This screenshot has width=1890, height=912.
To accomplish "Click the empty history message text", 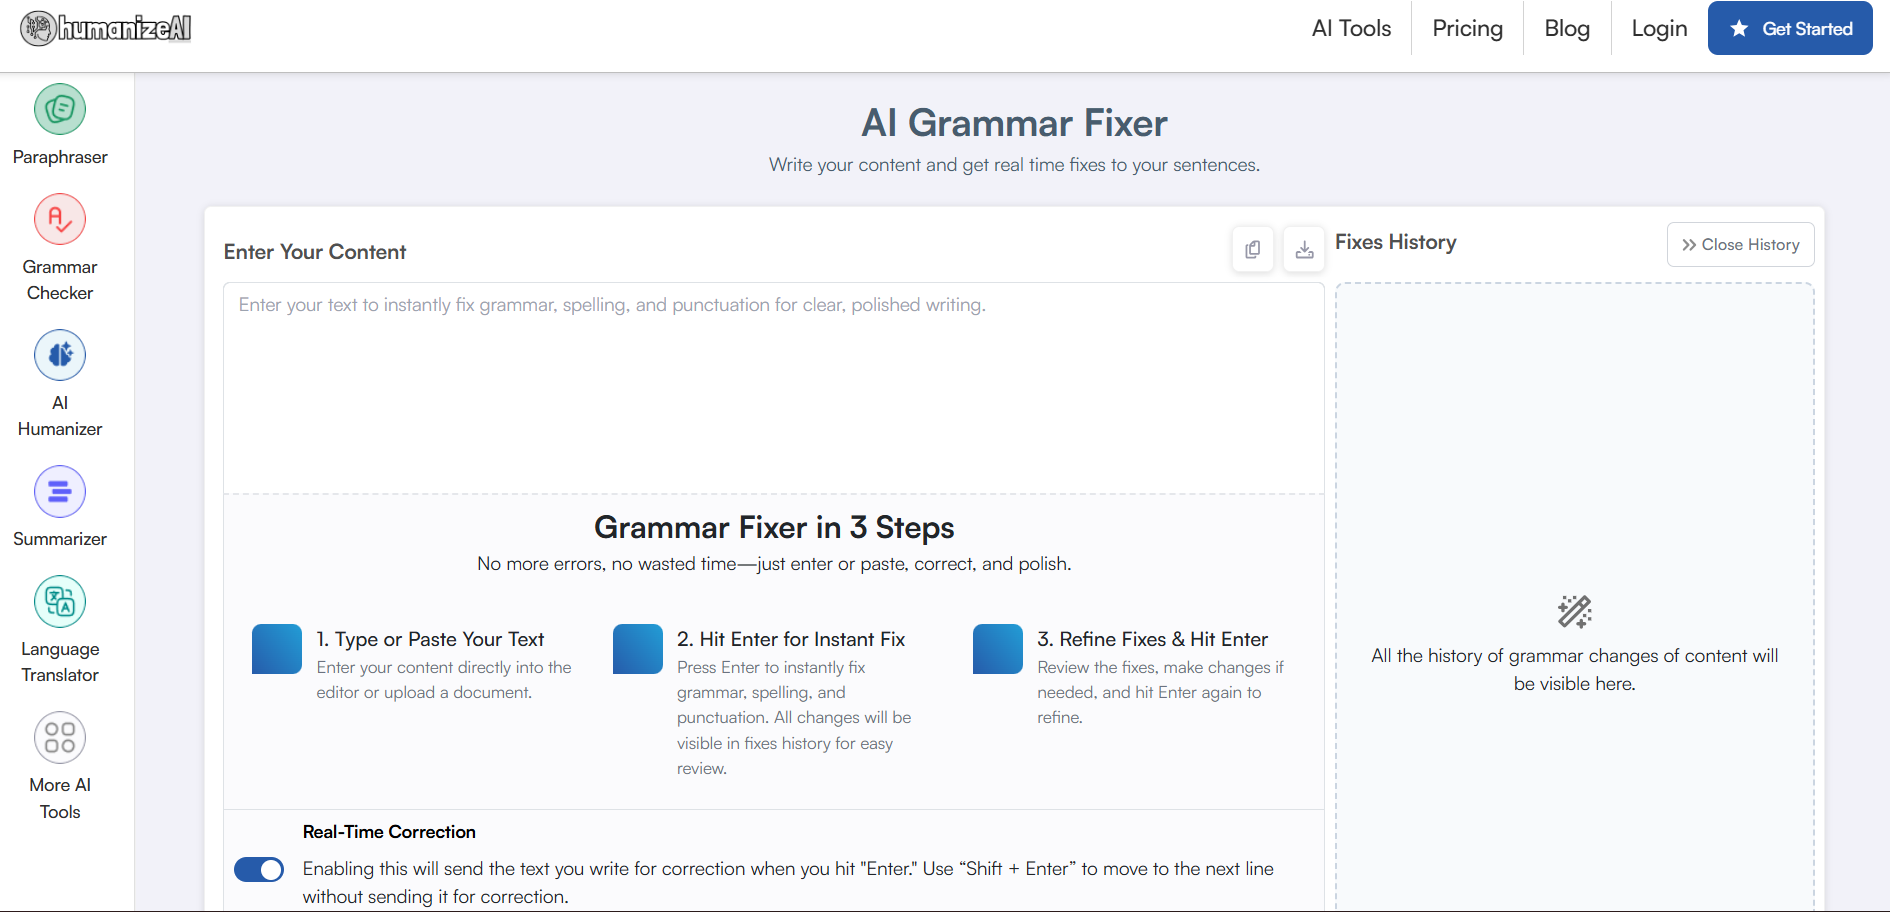I will pyautogui.click(x=1574, y=670).
